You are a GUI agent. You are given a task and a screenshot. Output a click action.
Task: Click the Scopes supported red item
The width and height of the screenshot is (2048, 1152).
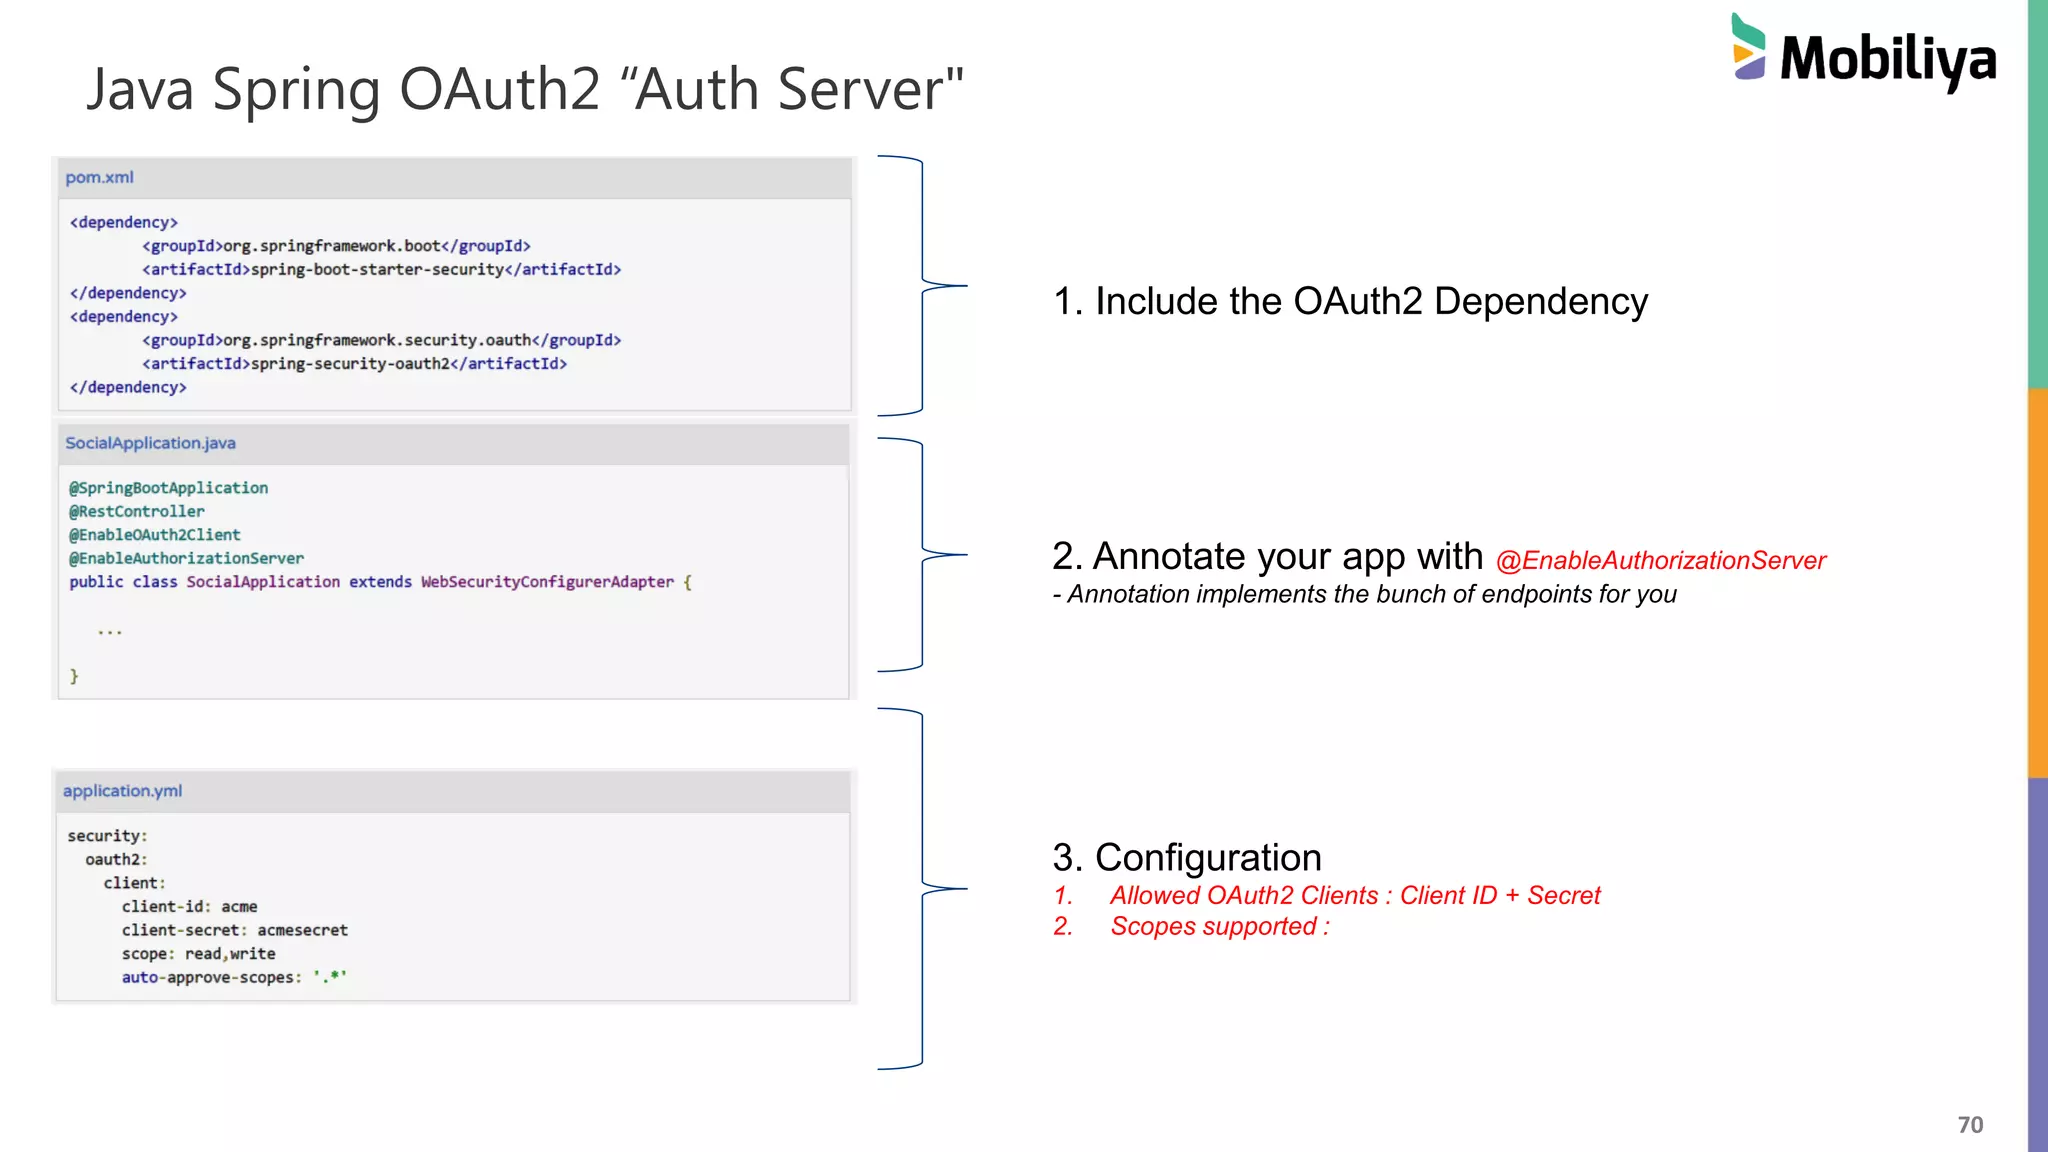pos(1219,926)
